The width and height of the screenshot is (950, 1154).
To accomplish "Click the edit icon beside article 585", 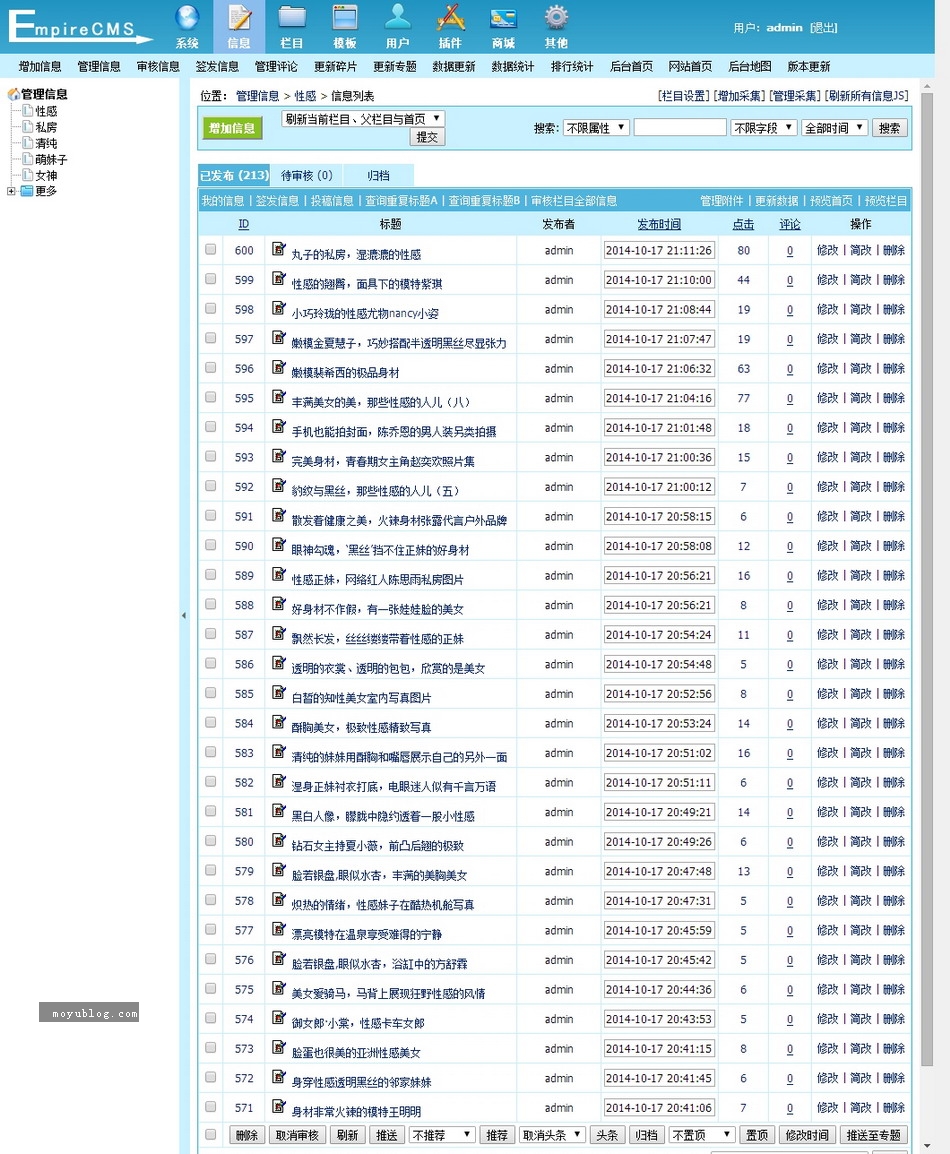I will [278, 692].
